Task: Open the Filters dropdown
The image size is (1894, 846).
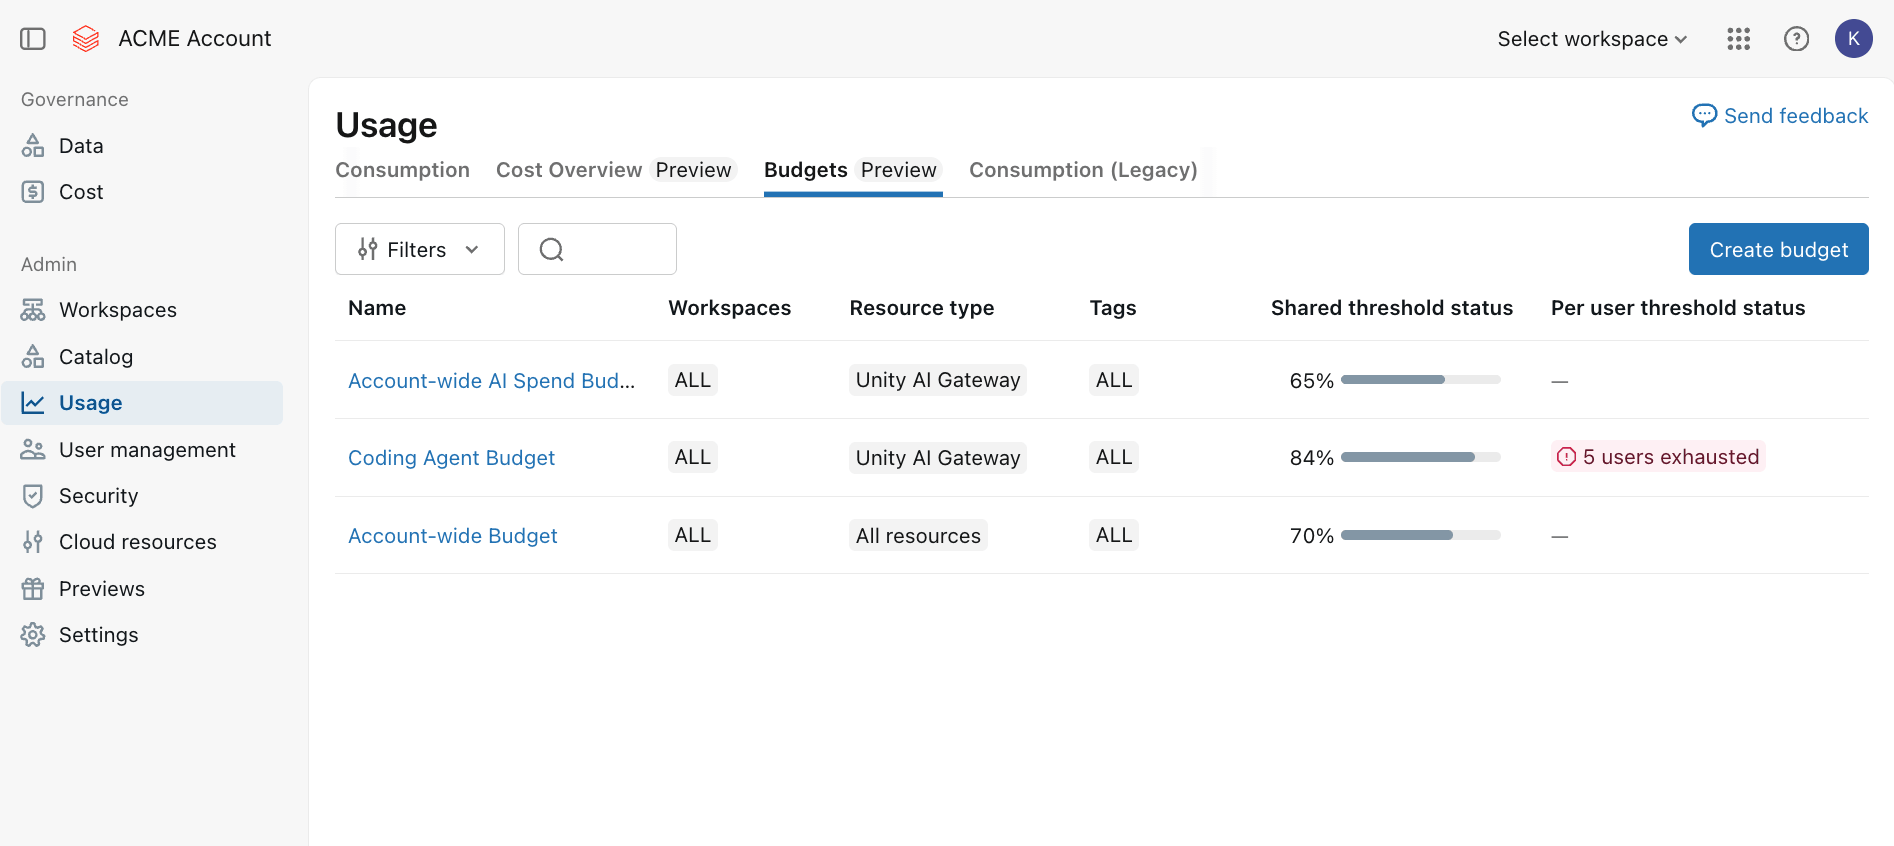Action: [420, 249]
